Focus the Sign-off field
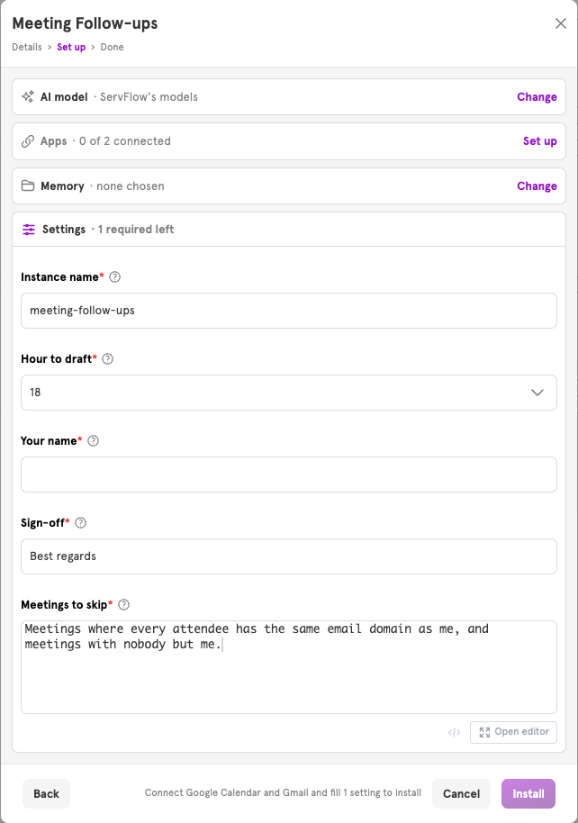 [x=289, y=556]
